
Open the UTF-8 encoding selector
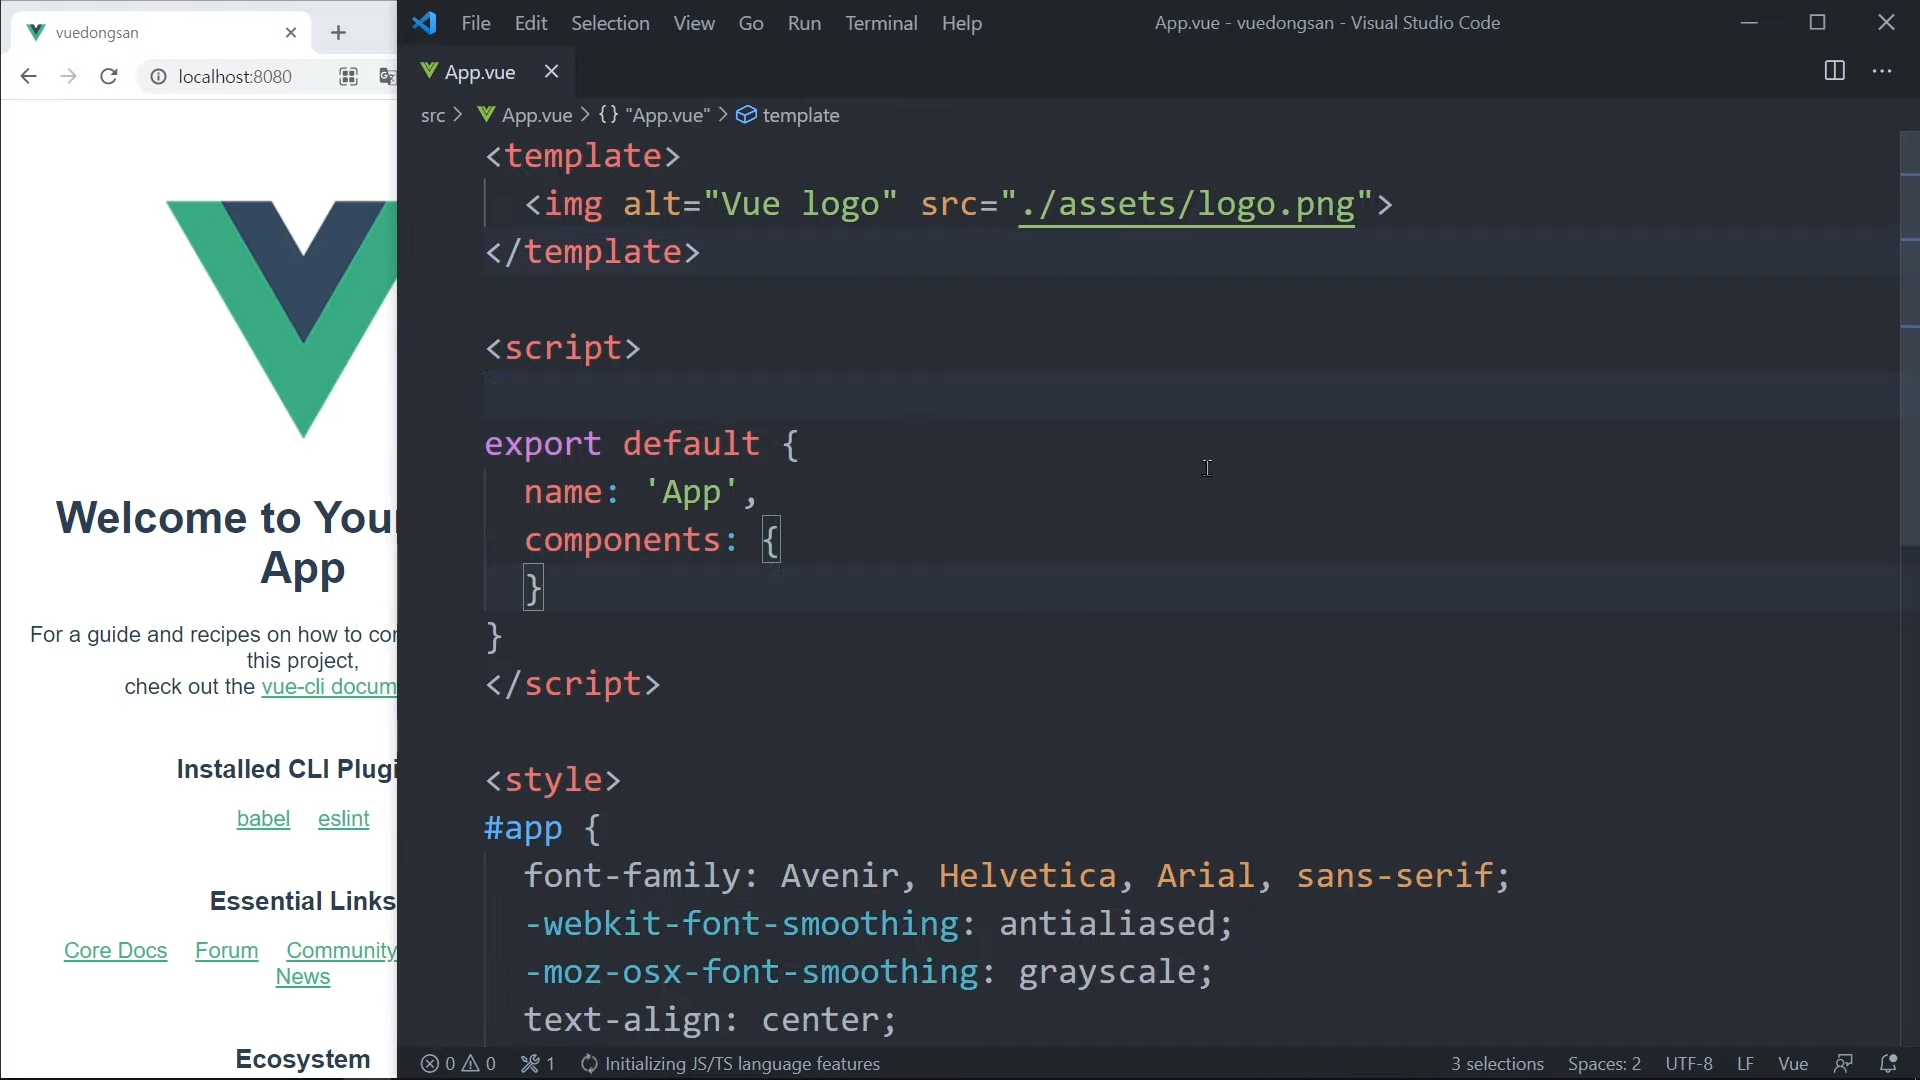pos(1688,1063)
